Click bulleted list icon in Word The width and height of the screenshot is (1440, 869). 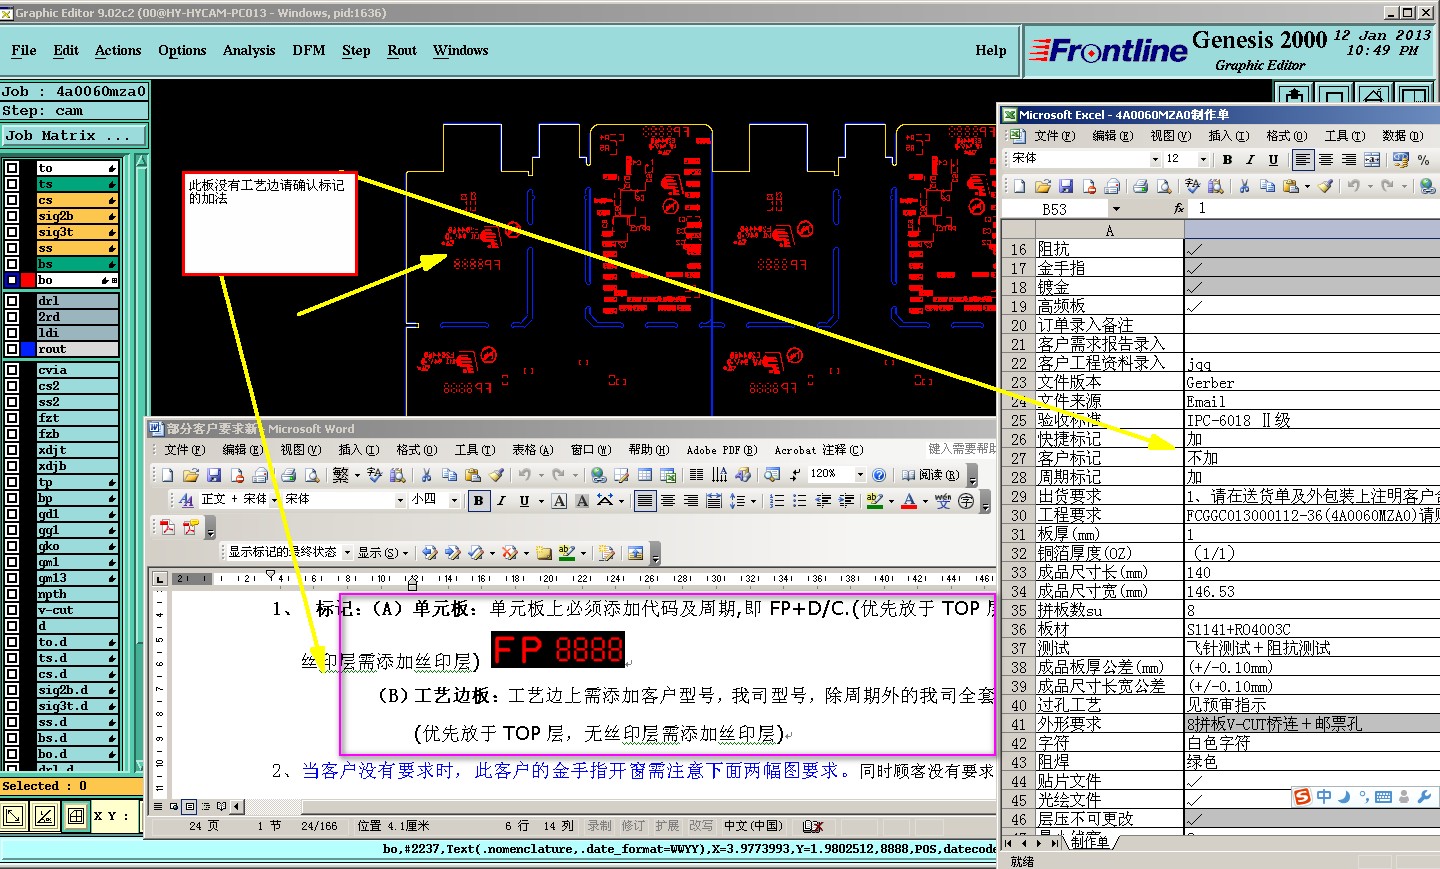click(800, 501)
